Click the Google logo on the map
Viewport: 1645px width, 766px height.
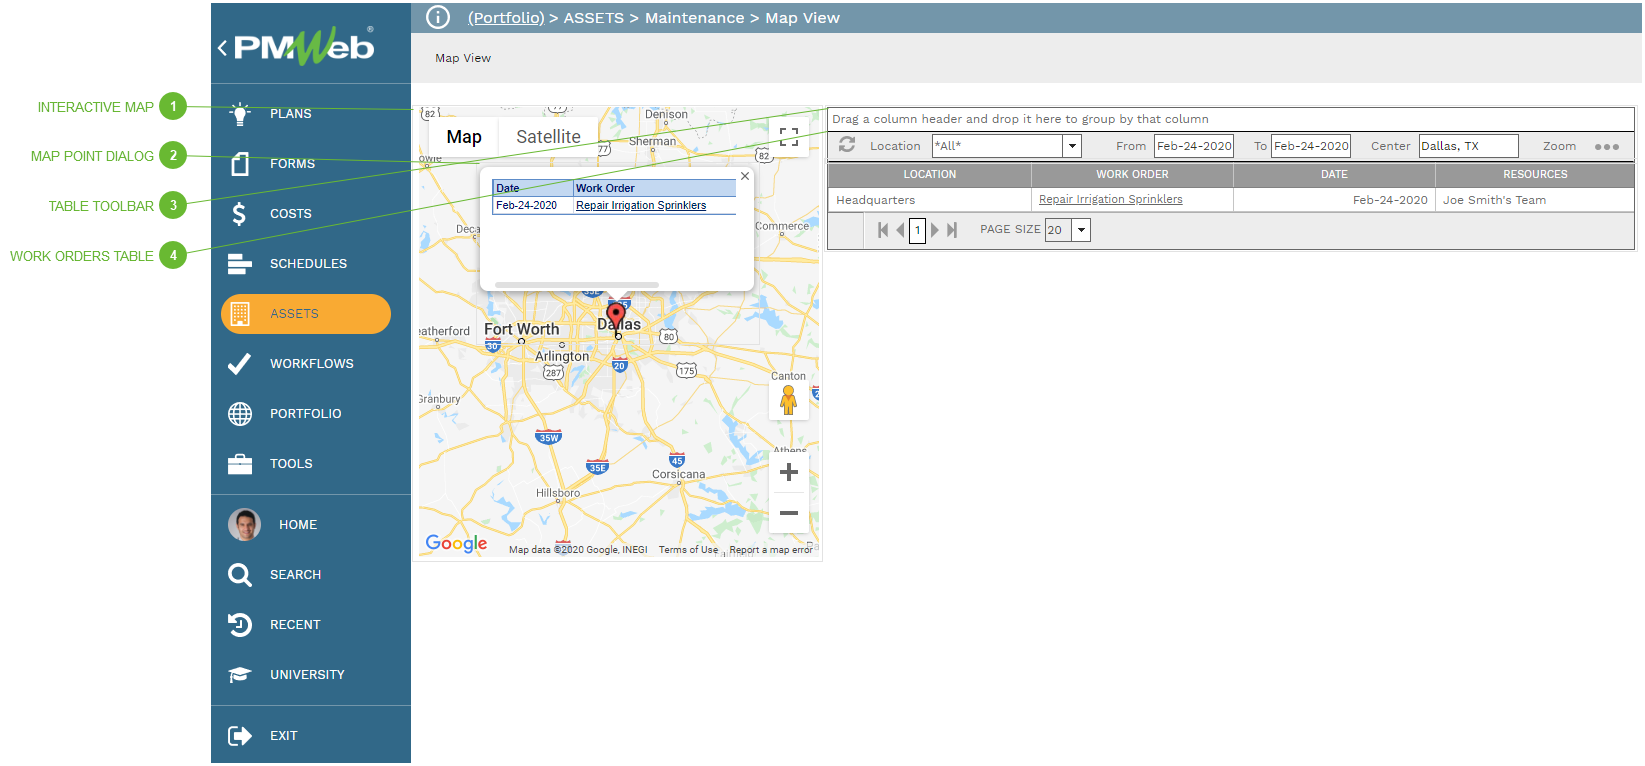point(456,544)
